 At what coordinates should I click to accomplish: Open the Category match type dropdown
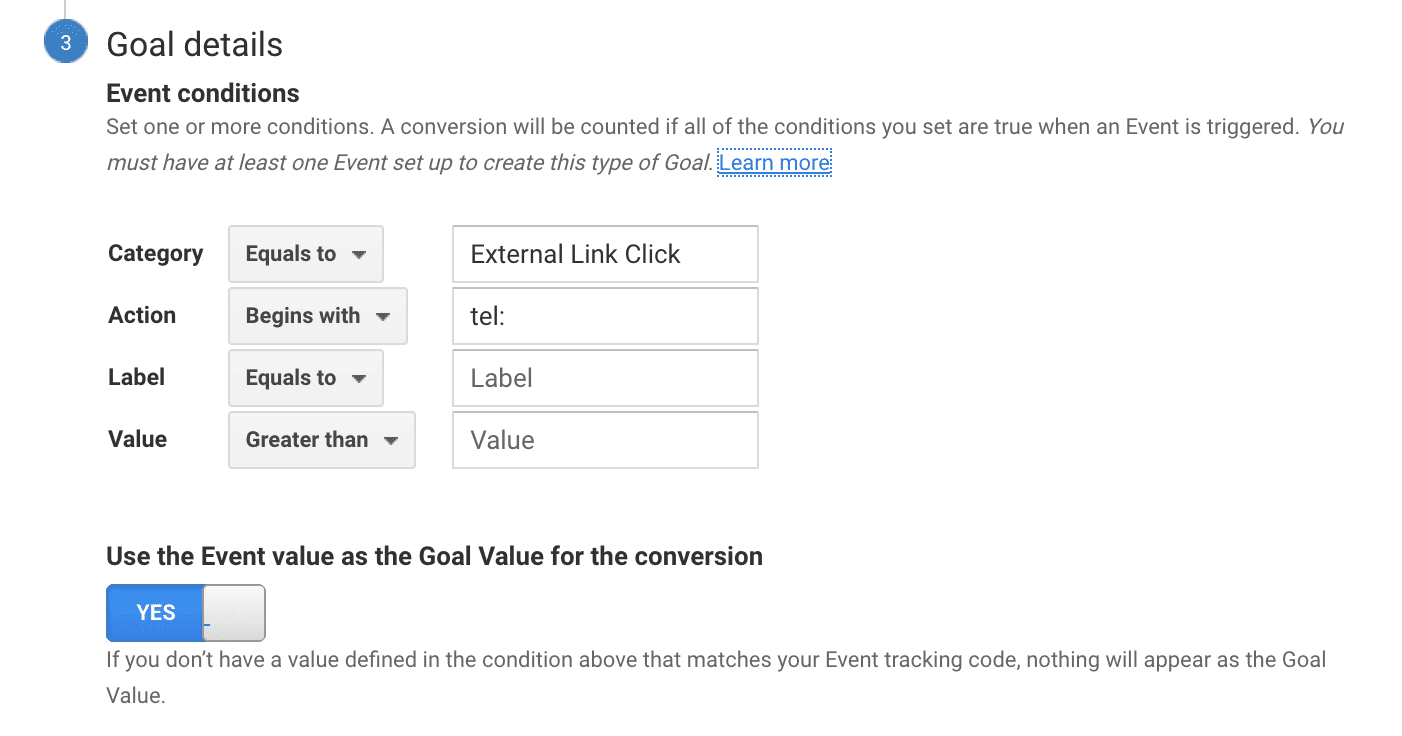(x=306, y=254)
